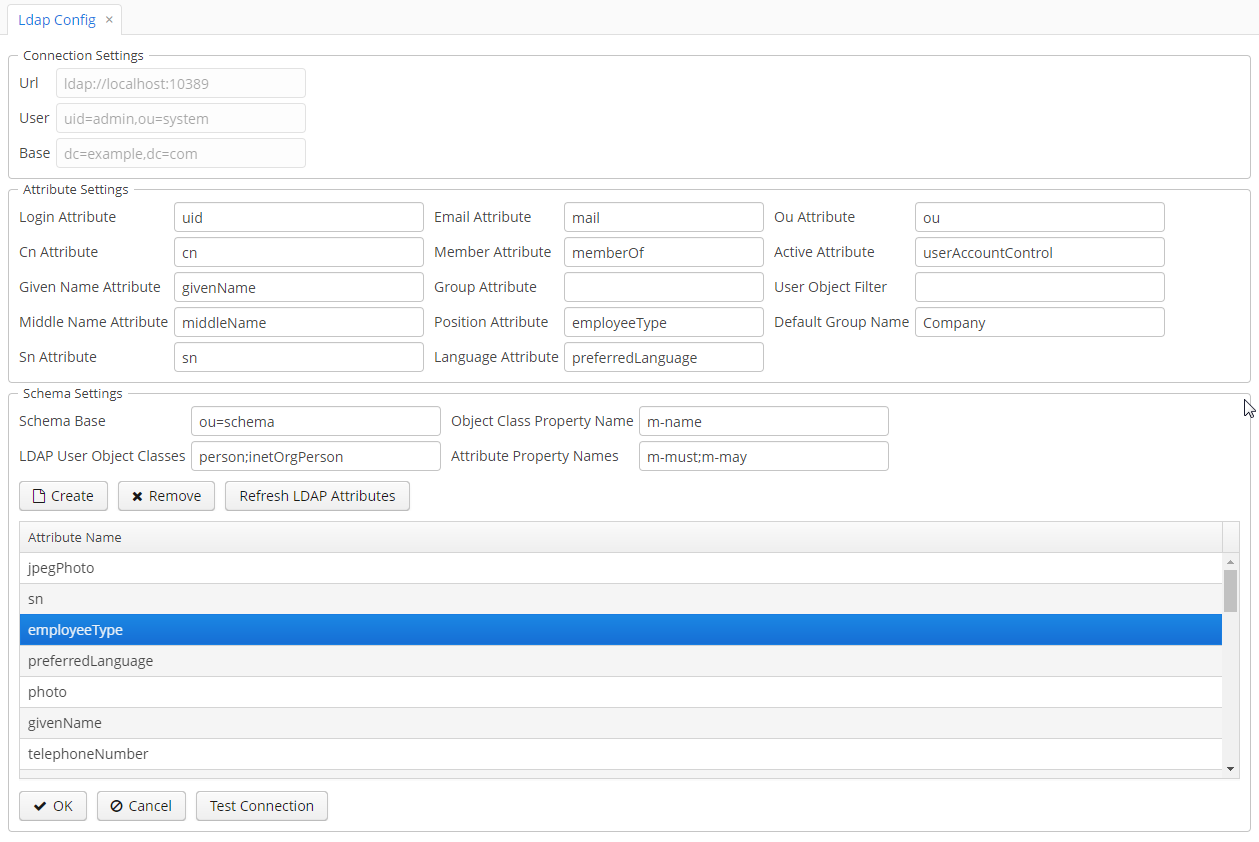This screenshot has width=1259, height=842.
Task: Edit the Default Group Name field
Action: (x=1040, y=322)
